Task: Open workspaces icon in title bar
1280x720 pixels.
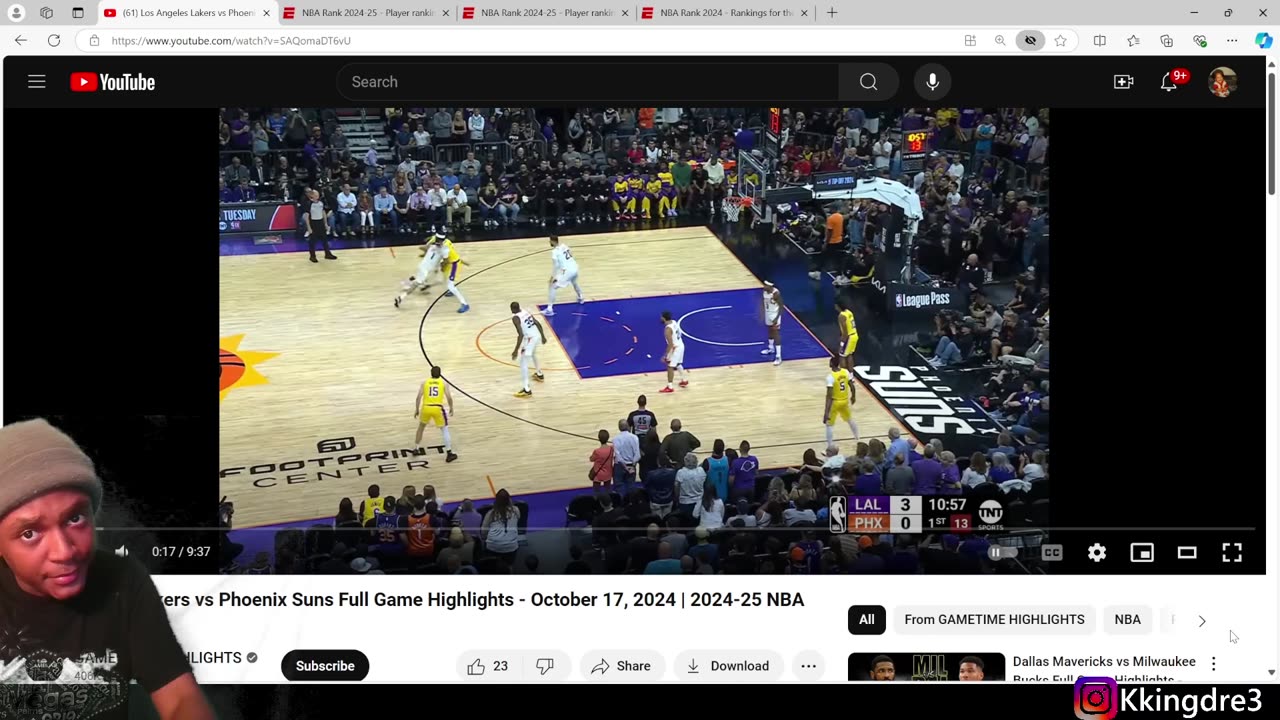Action: (46, 13)
